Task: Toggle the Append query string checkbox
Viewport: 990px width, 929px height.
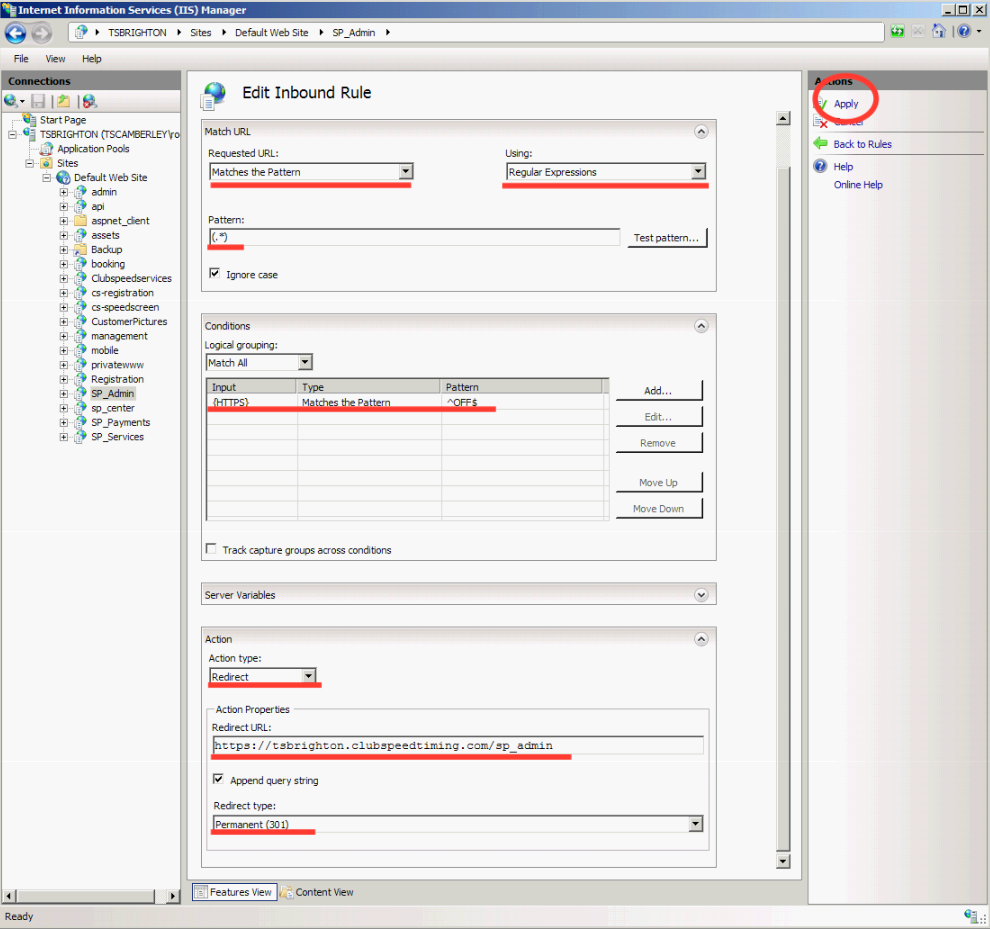Action: point(218,779)
